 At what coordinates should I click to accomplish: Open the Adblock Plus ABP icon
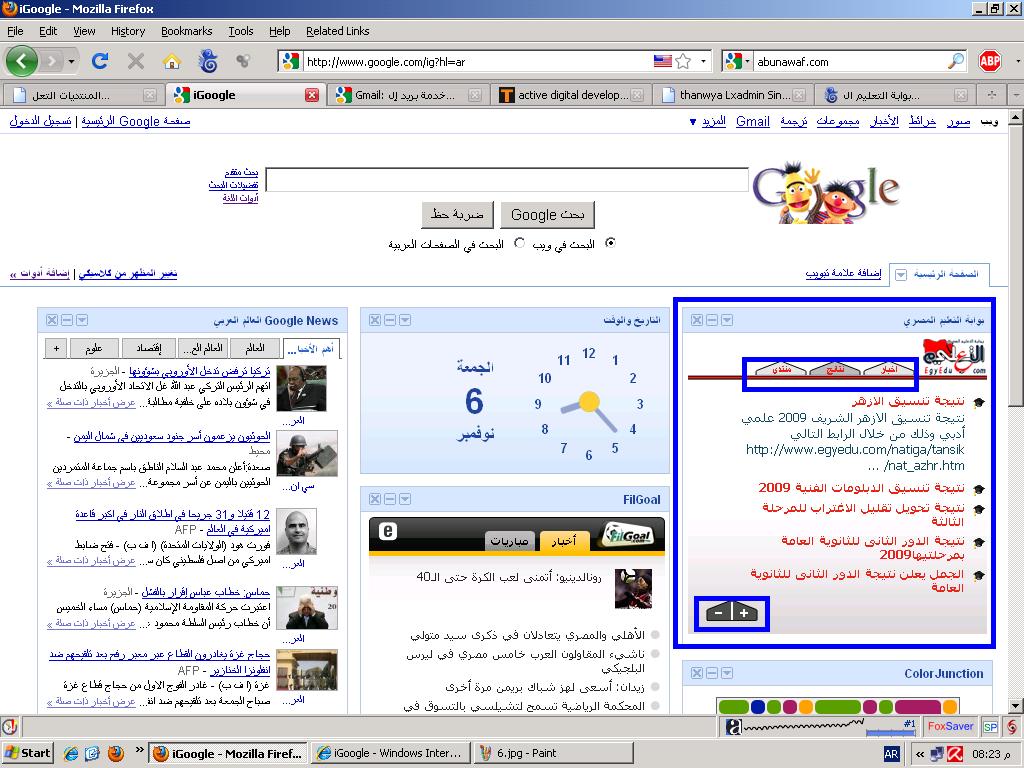[x=990, y=61]
